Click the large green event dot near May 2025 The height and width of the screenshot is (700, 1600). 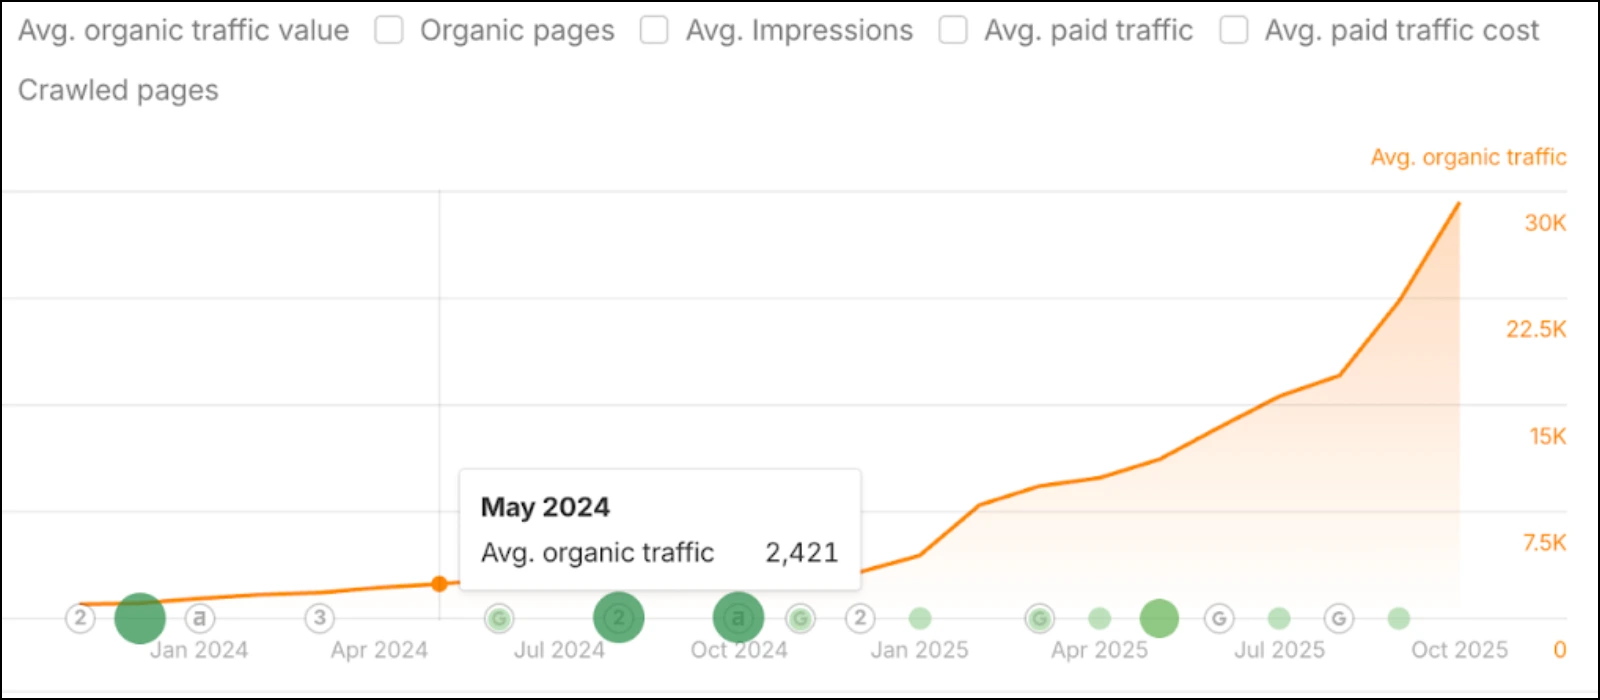(x=1158, y=617)
